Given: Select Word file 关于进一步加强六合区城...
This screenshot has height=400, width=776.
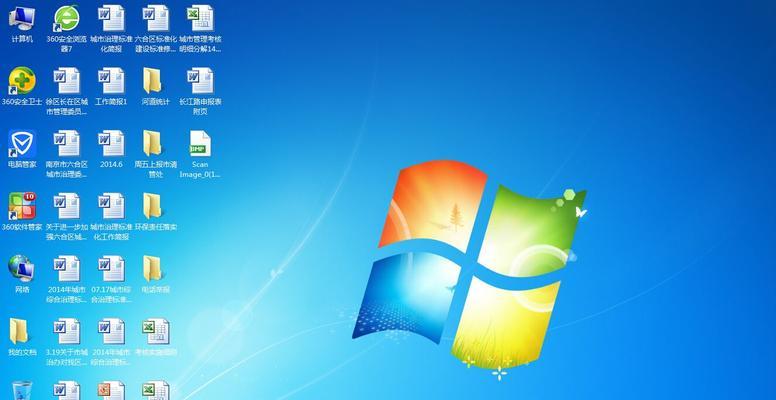Looking at the screenshot, I should click(66, 217).
